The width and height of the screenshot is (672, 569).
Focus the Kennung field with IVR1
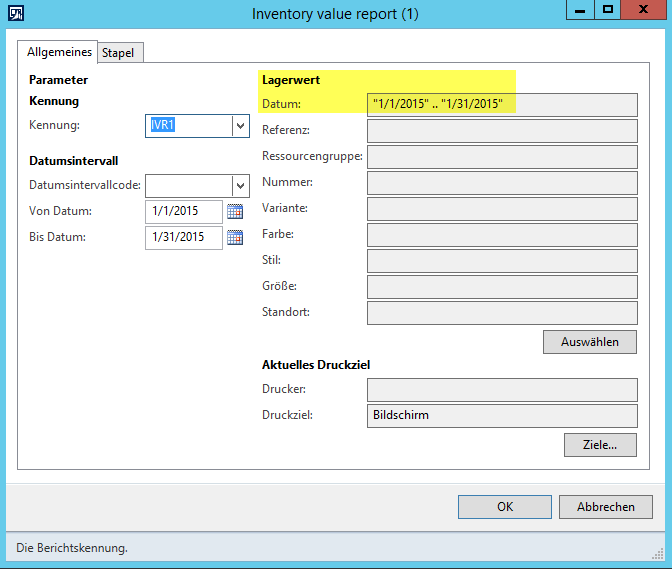coord(188,126)
